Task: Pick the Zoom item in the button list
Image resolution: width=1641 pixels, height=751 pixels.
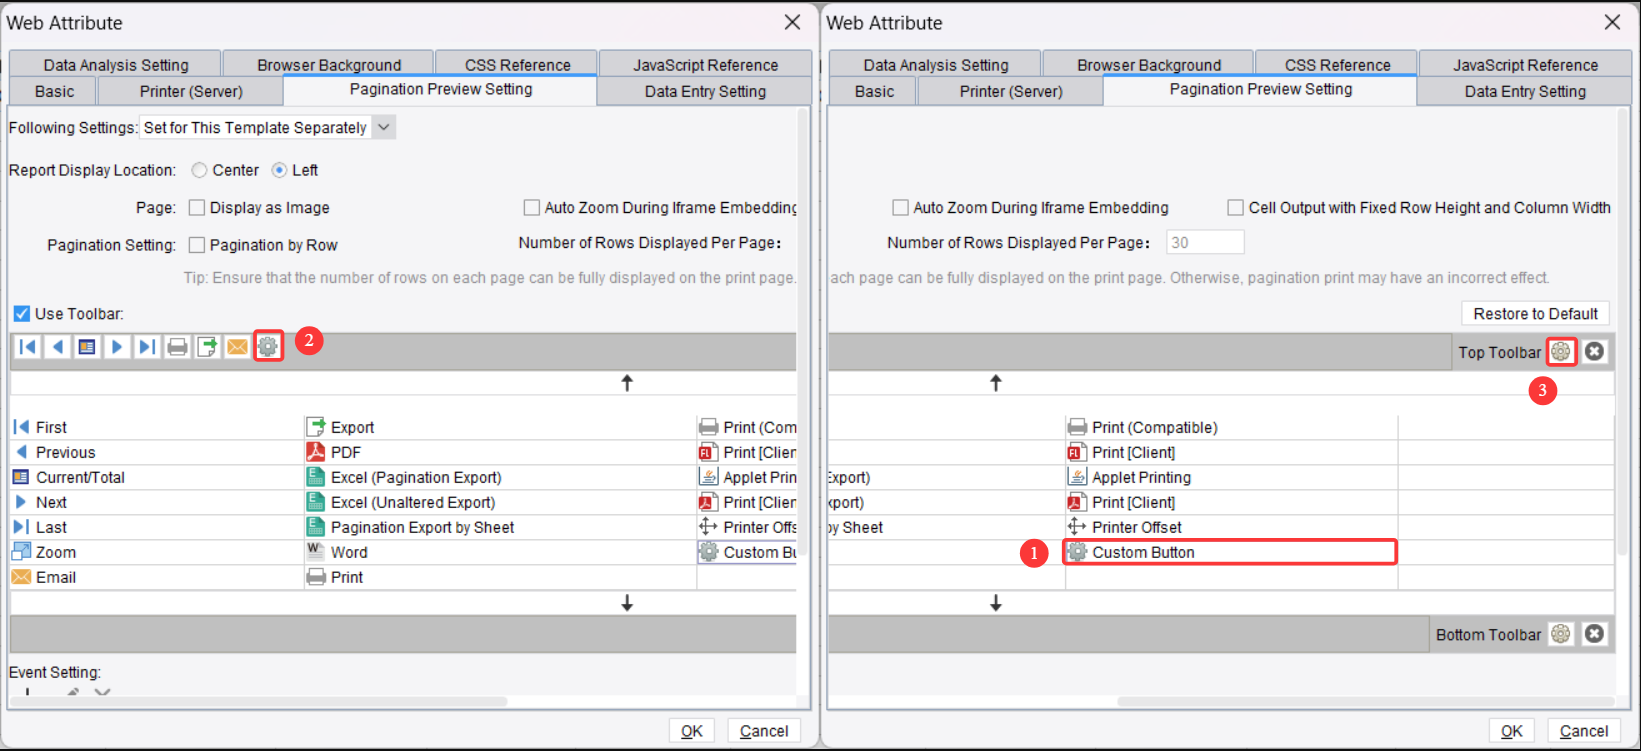Action: click(x=157, y=552)
